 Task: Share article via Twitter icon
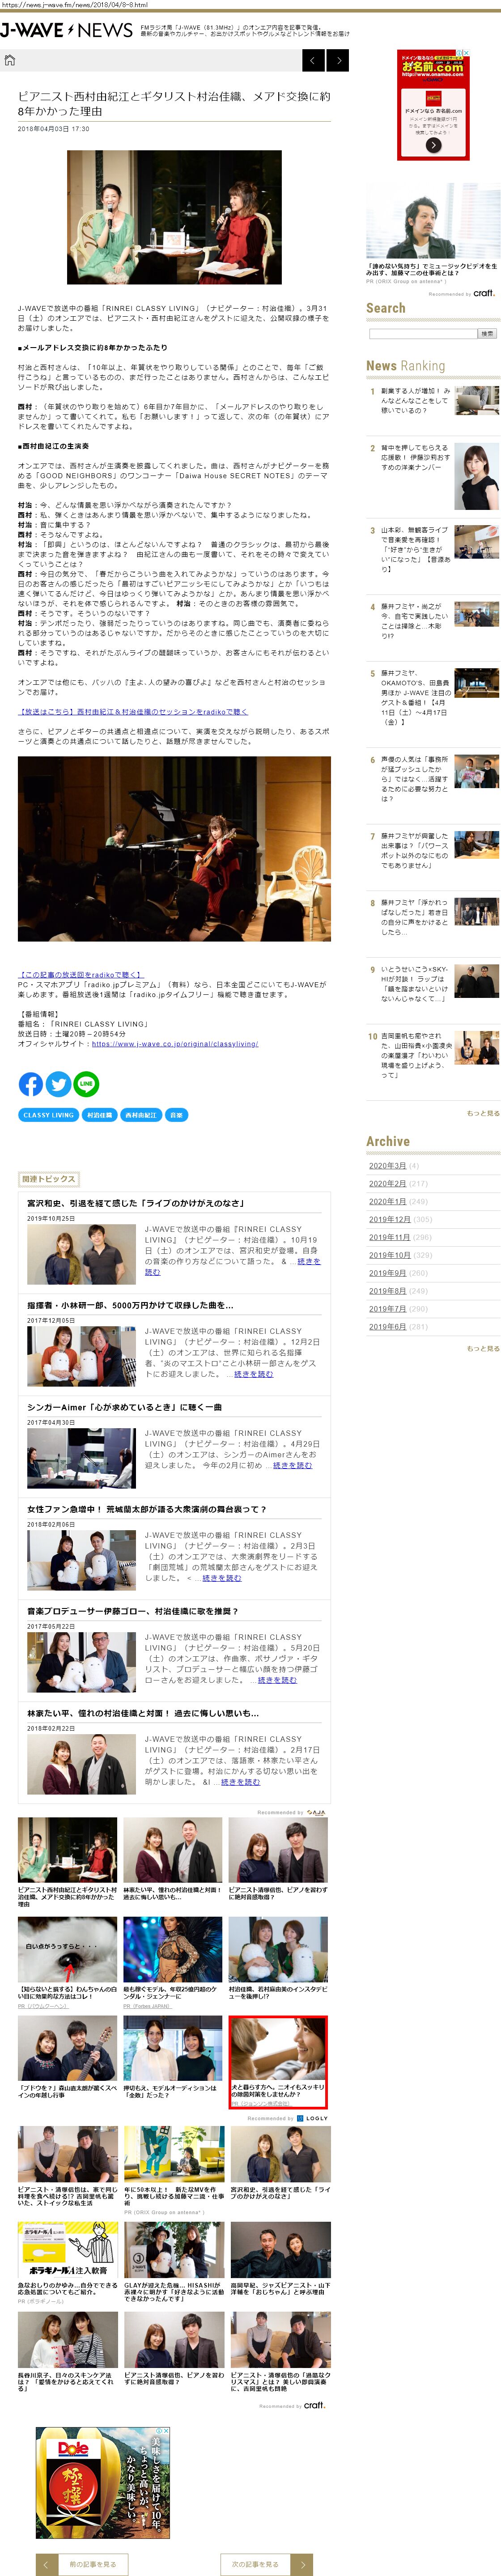(x=59, y=1084)
